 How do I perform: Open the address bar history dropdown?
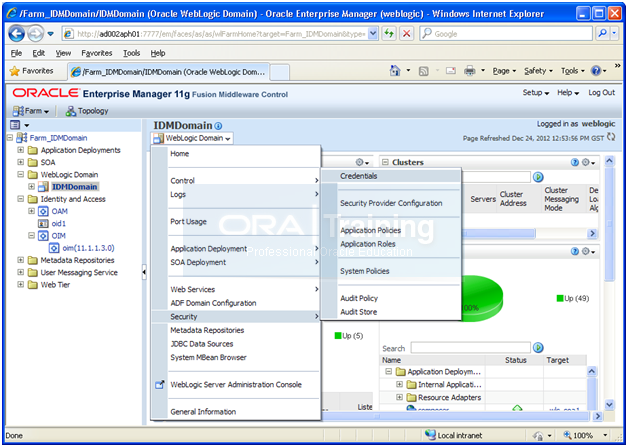pos(373,34)
